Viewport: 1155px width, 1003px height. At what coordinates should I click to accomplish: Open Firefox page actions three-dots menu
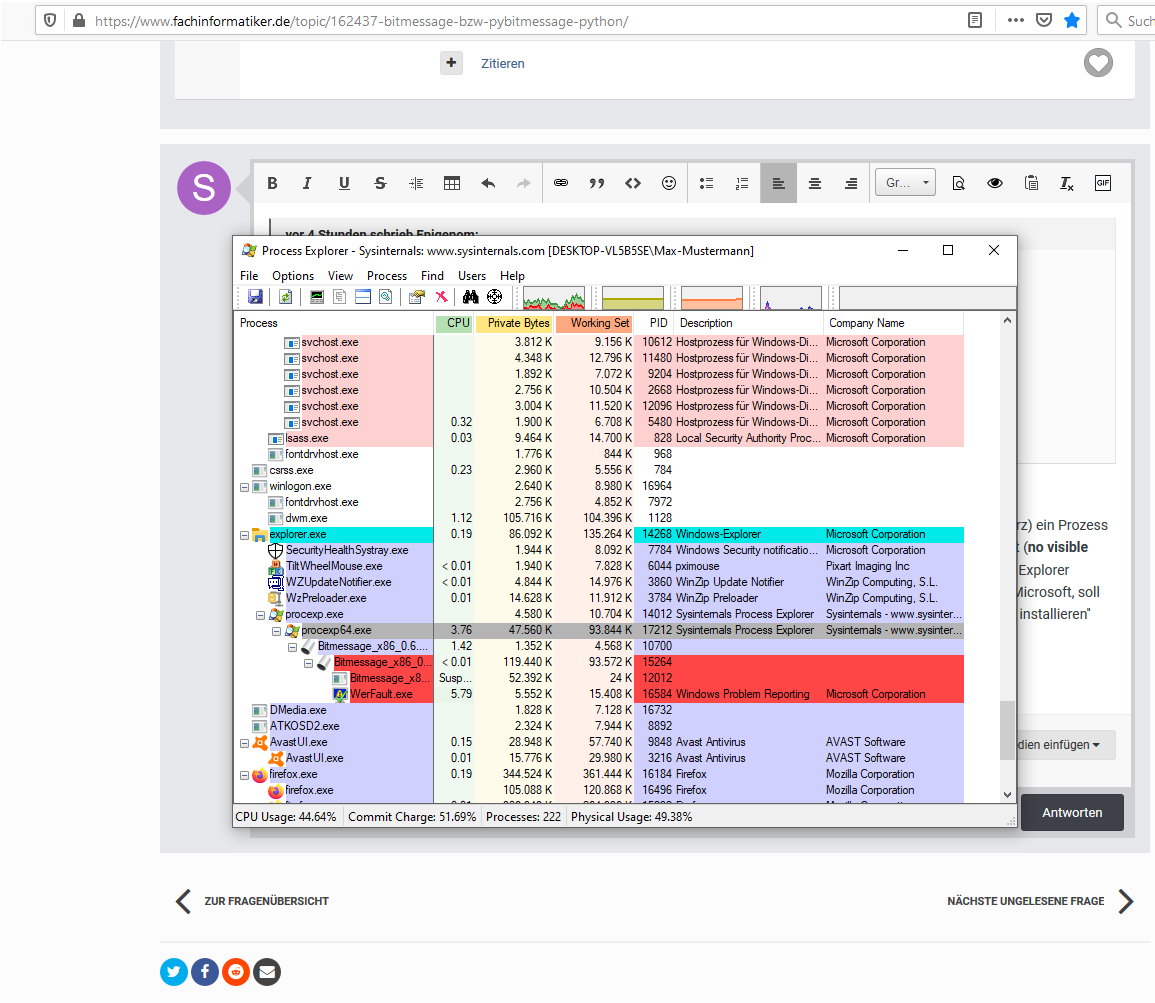click(x=1016, y=21)
